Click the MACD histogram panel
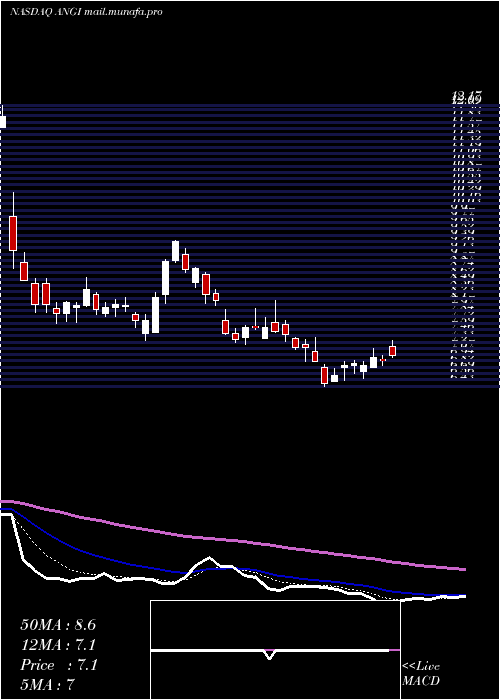Viewport: 500px width, 700px height. pos(275,650)
